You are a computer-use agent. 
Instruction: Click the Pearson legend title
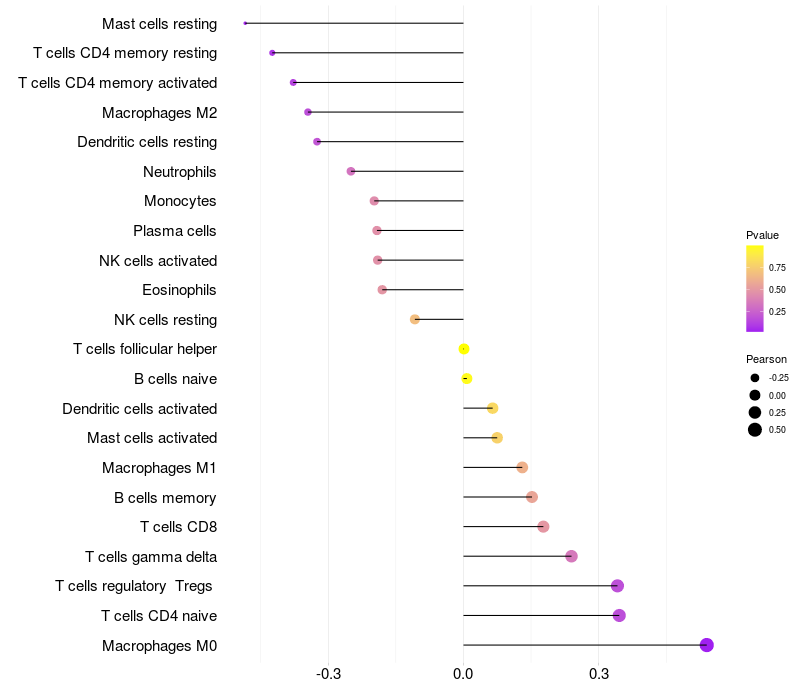coord(766,359)
